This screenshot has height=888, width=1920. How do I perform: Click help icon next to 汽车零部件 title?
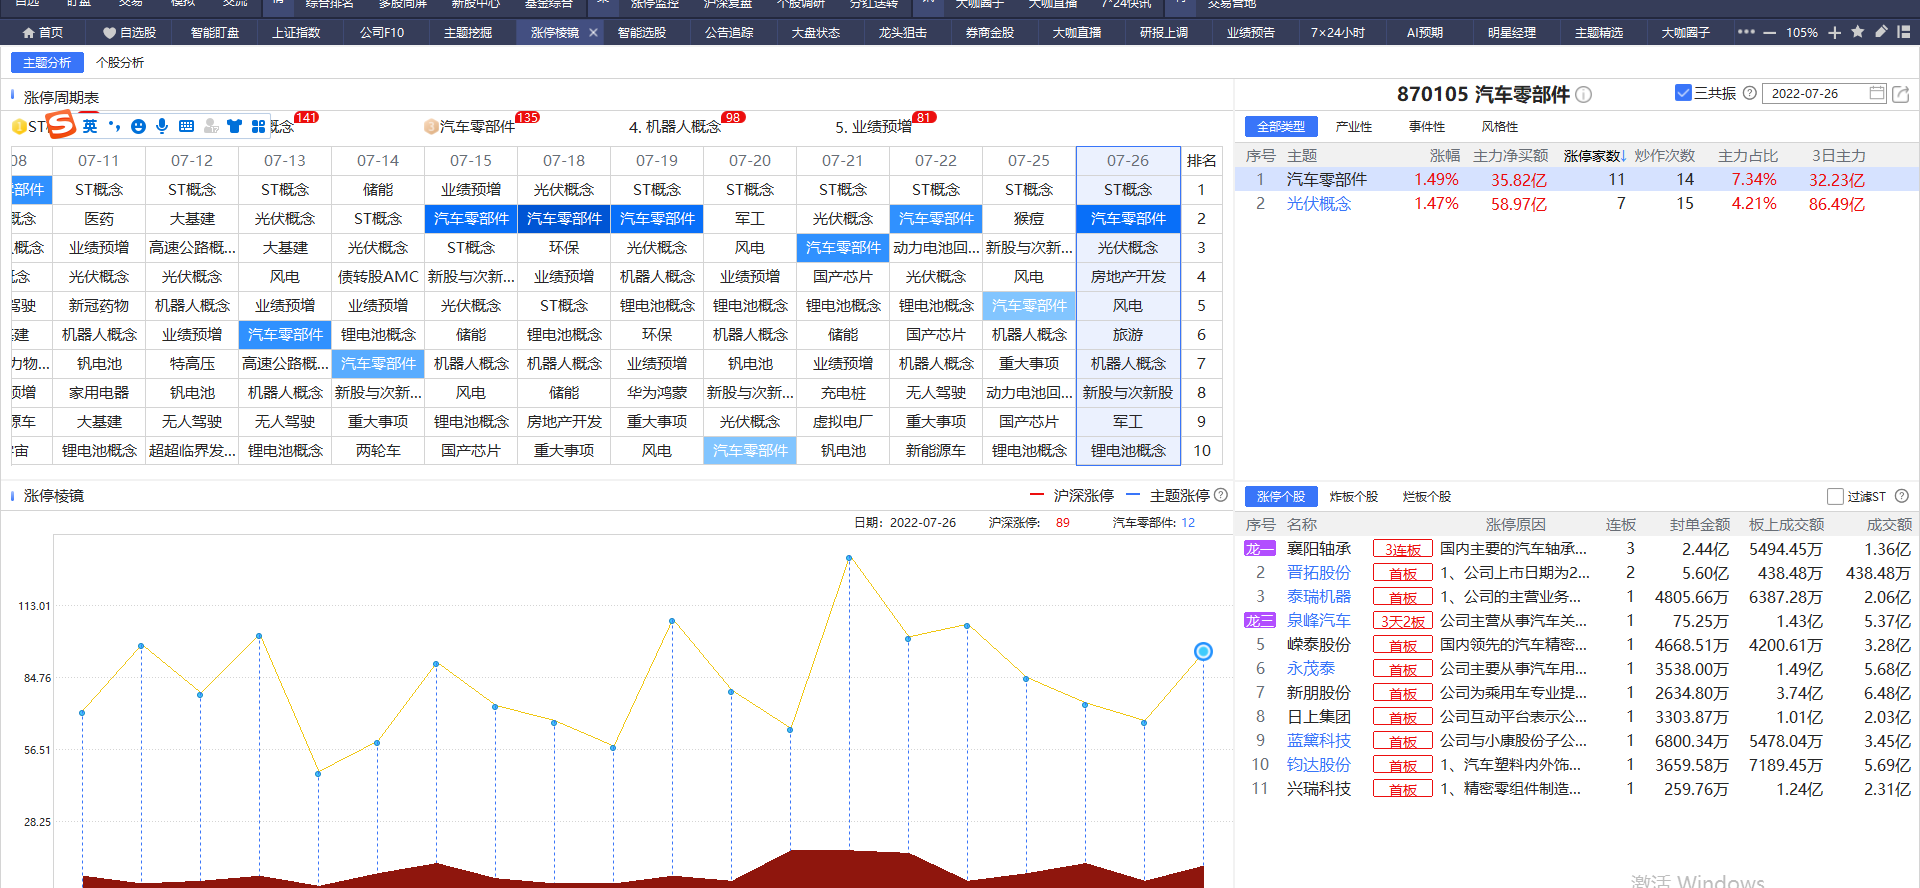coord(1583,95)
